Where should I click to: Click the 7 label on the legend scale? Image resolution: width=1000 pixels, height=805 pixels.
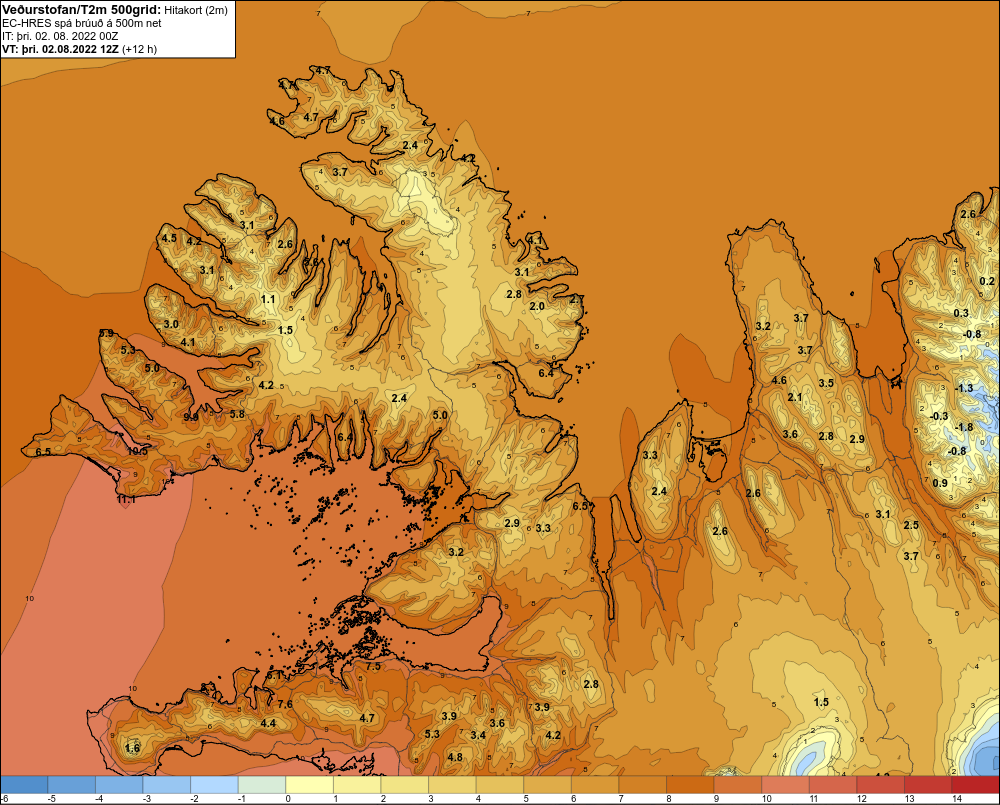[622, 799]
